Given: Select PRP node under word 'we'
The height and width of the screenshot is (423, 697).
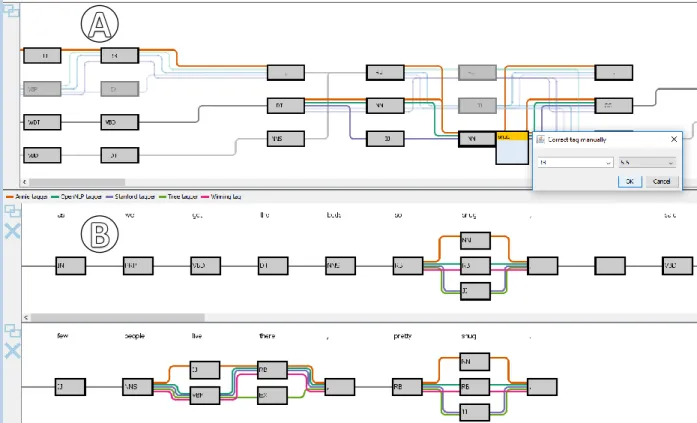Looking at the screenshot, I should (138, 266).
